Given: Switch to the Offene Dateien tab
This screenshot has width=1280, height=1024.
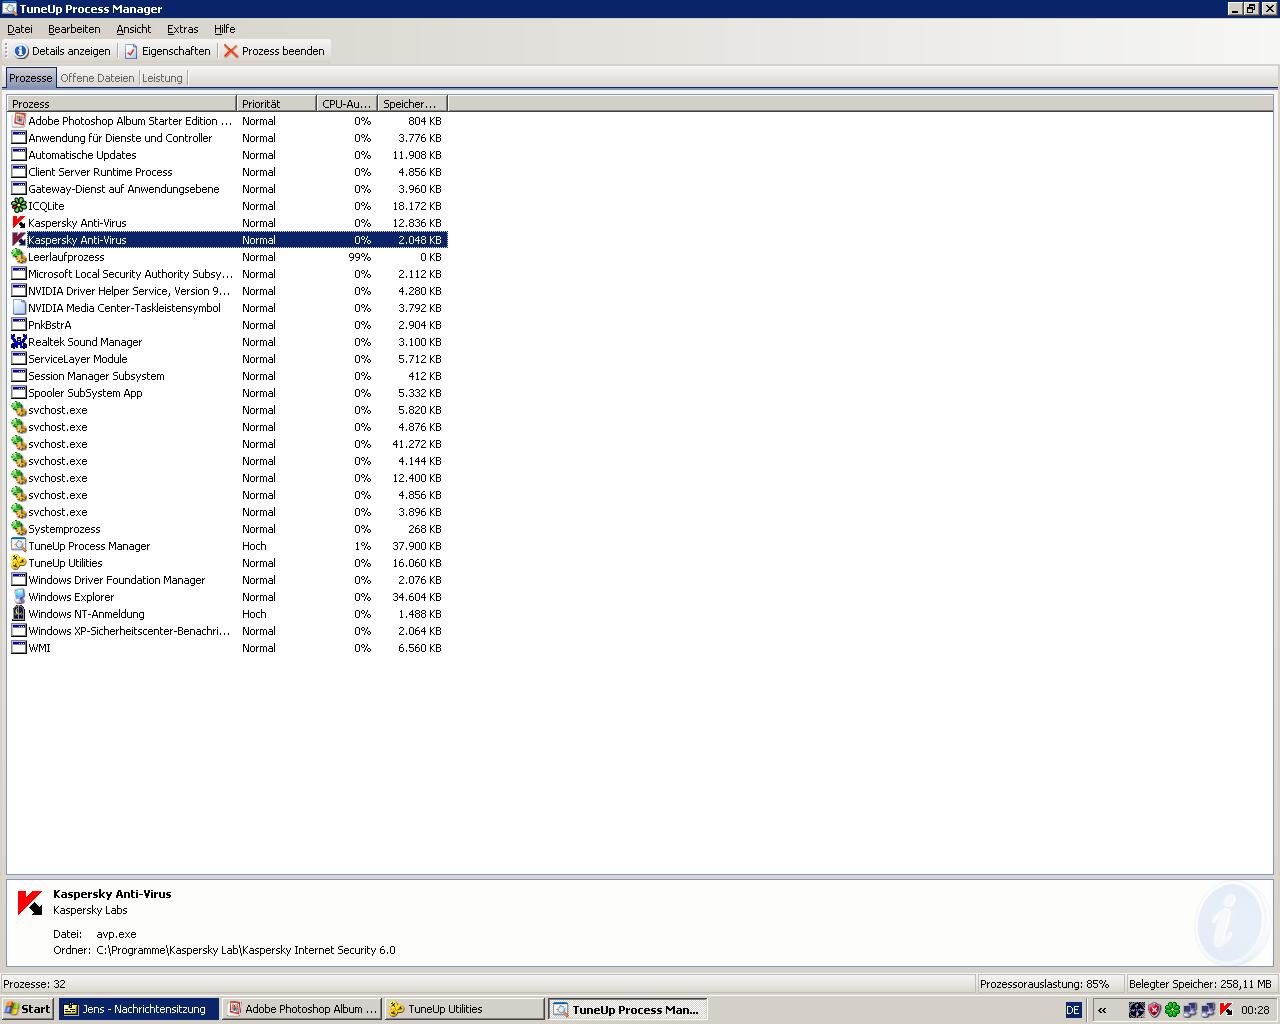Looking at the screenshot, I should [97, 78].
